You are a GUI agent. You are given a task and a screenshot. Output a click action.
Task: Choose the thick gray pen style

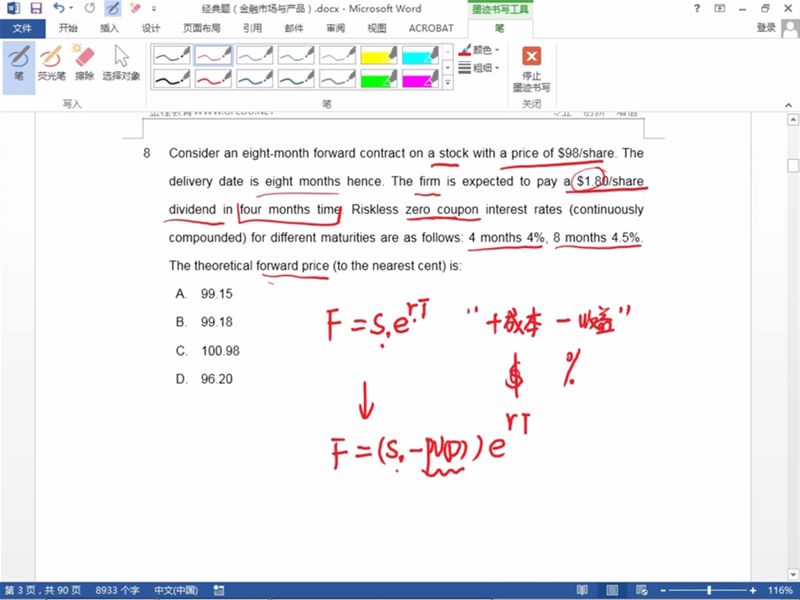(337, 78)
